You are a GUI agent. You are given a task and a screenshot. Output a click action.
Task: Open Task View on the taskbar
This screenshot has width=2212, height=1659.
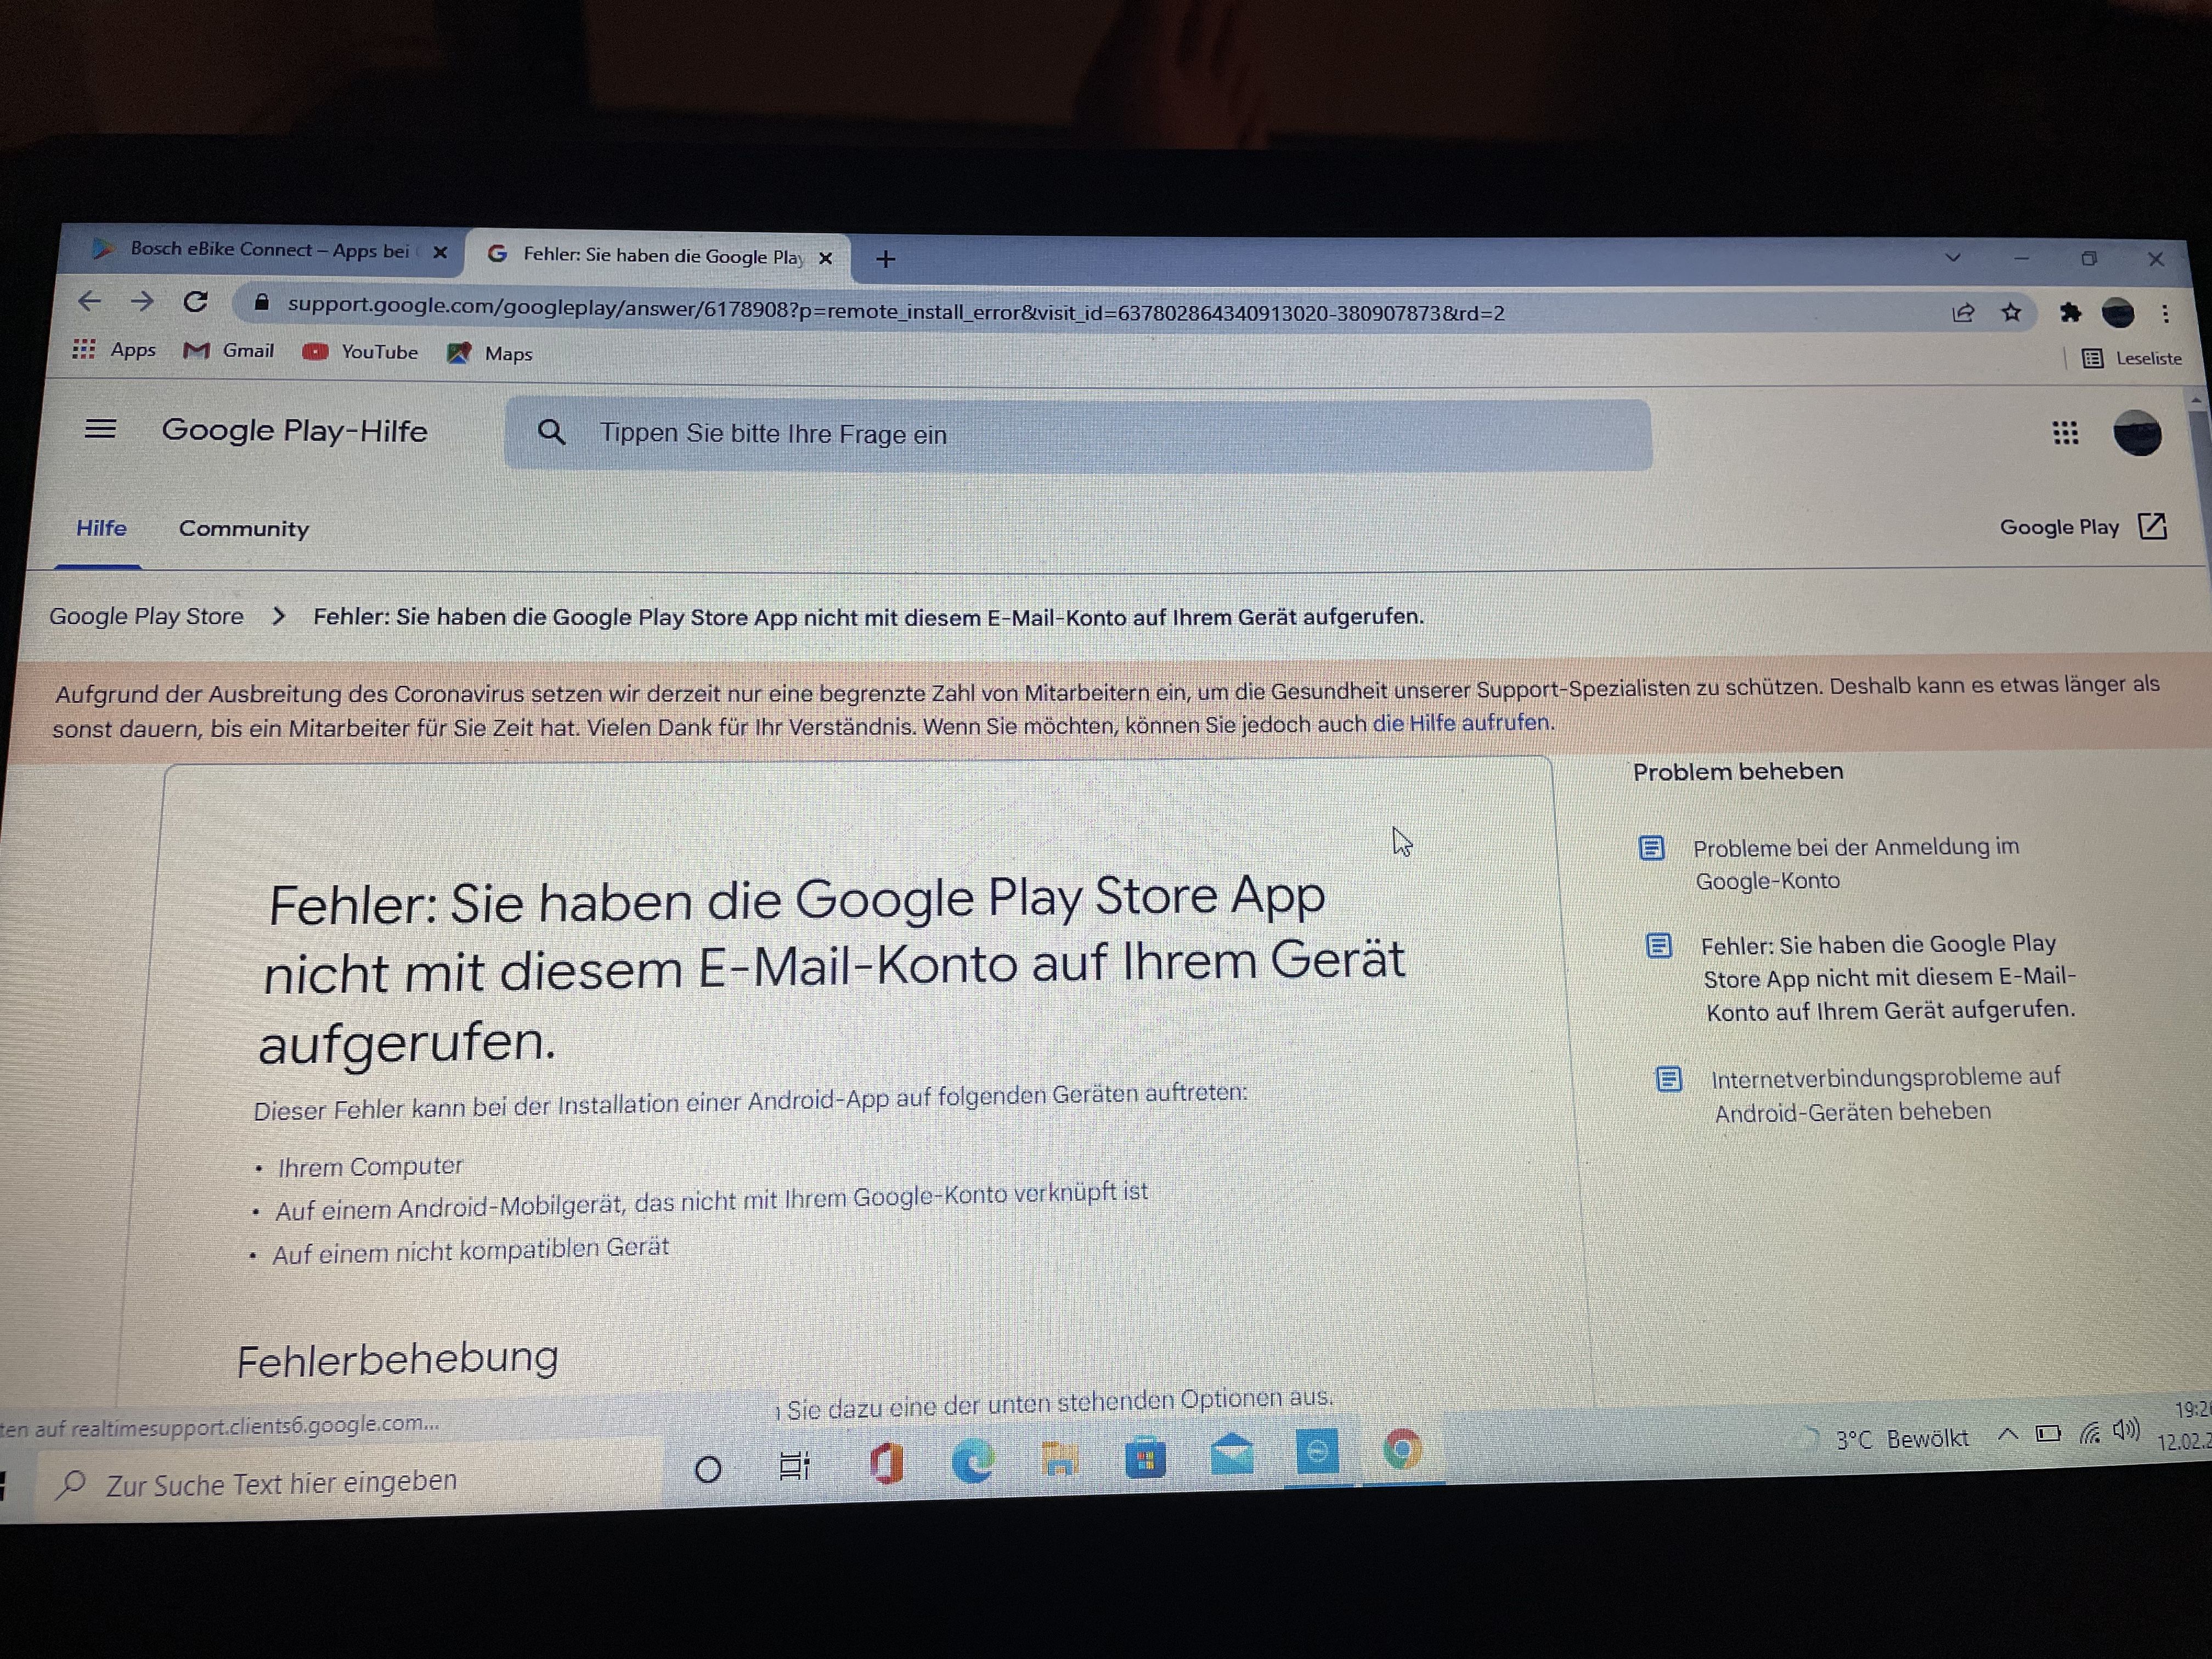[794, 1465]
